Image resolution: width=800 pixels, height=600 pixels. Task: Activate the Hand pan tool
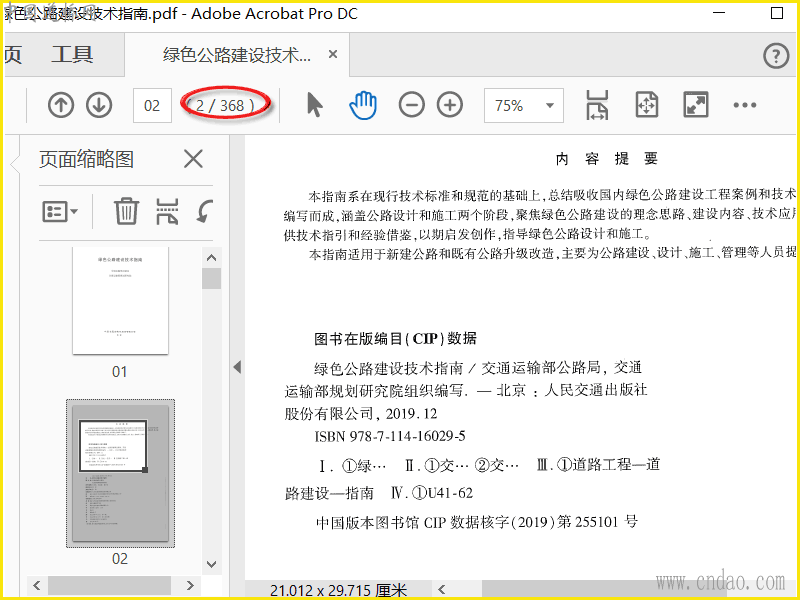363,105
